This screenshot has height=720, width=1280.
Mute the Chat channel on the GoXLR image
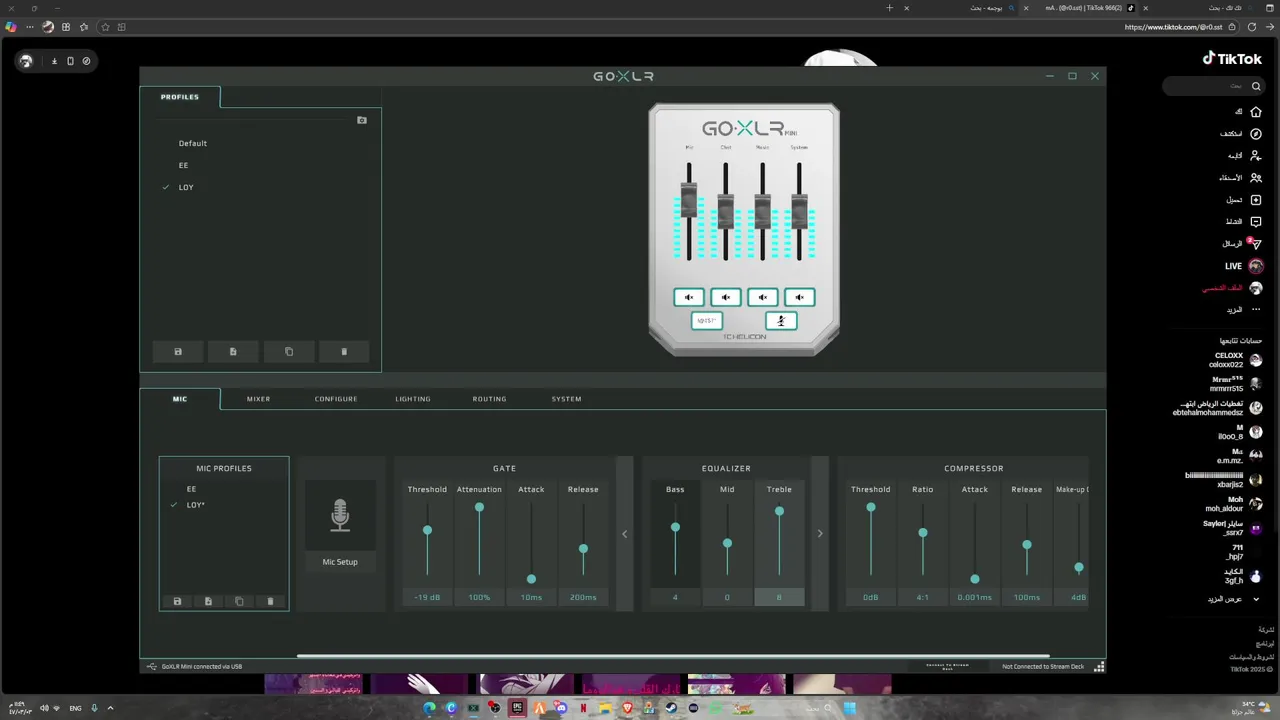coord(726,297)
